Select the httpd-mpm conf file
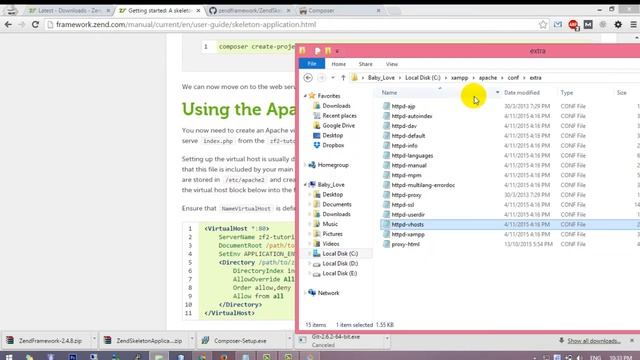Viewport: 640px width, 360px height. [406, 175]
